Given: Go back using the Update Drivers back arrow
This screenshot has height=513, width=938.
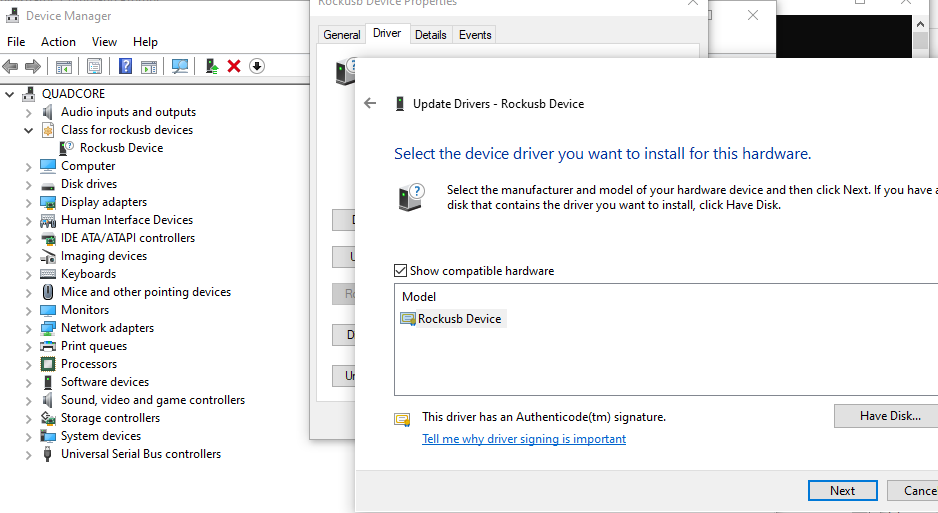Looking at the screenshot, I should click(x=370, y=103).
